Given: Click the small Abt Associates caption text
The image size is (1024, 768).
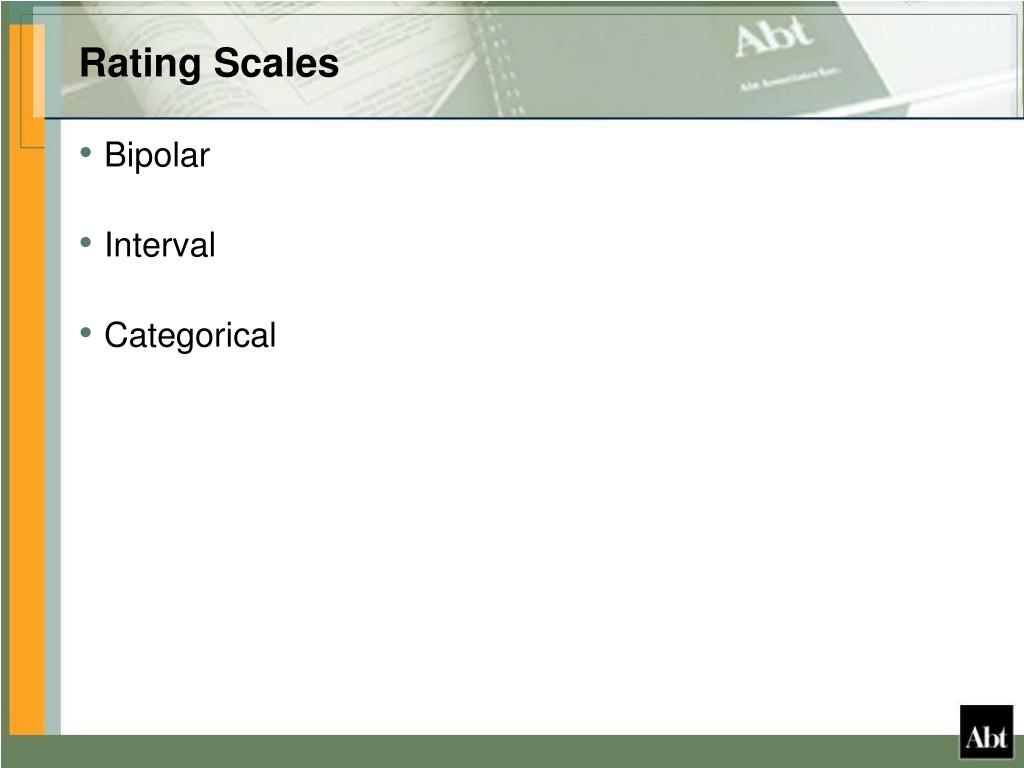Looking at the screenshot, I should pyautogui.click(x=790, y=78).
